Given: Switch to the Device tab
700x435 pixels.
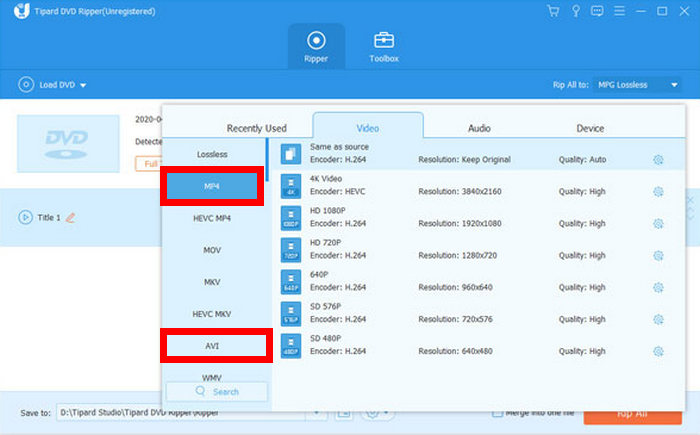Looking at the screenshot, I should click(590, 128).
